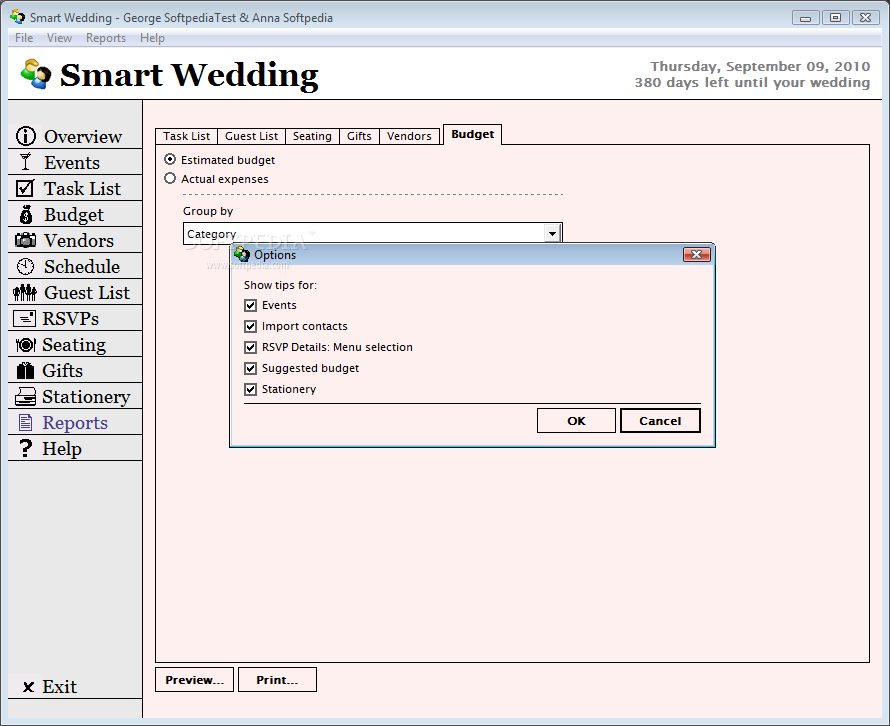
Task: Open Schedule section from sidebar
Action: tap(82, 267)
